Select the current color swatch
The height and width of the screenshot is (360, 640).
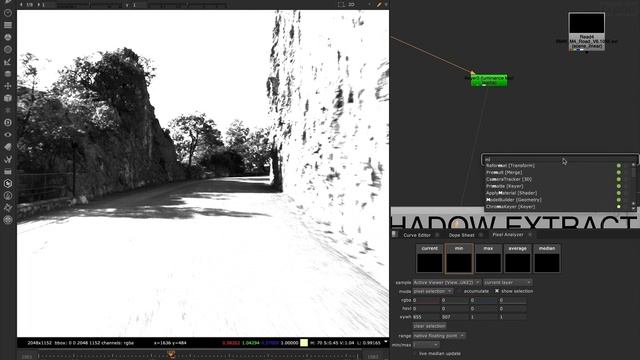click(429, 258)
